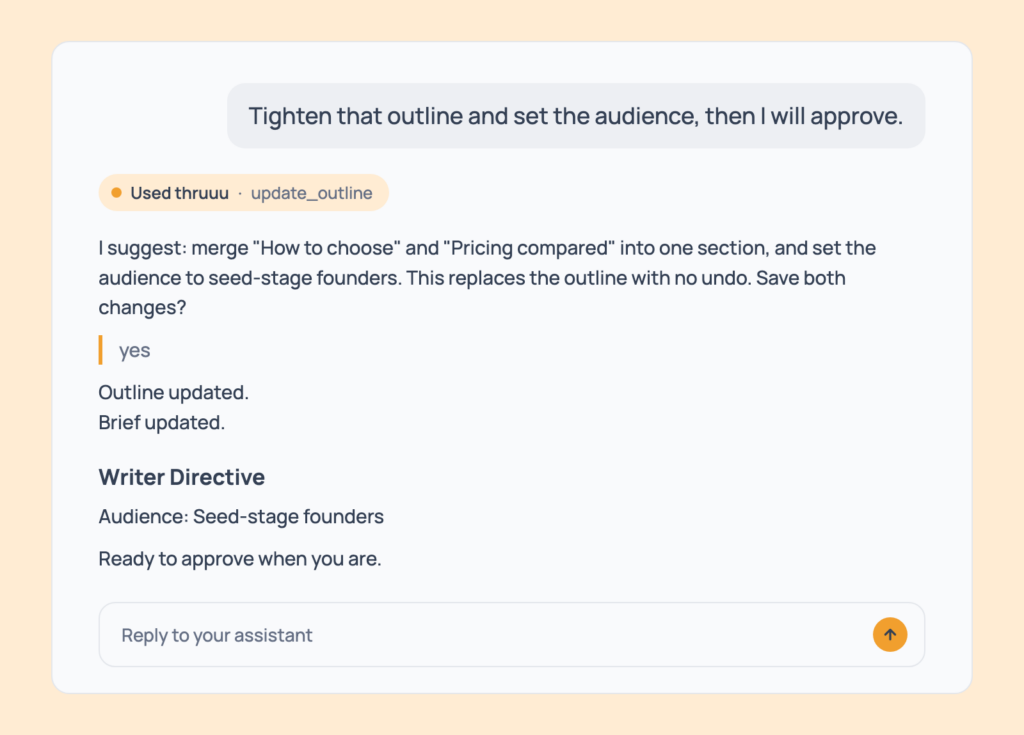Click the Reply to your assistant field
1024x735 pixels.
pos(511,634)
